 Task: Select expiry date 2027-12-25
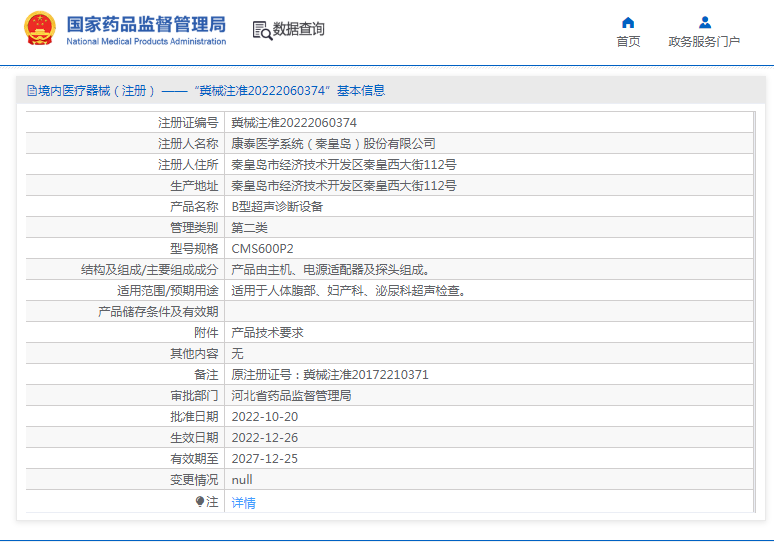pyautogui.click(x=265, y=459)
